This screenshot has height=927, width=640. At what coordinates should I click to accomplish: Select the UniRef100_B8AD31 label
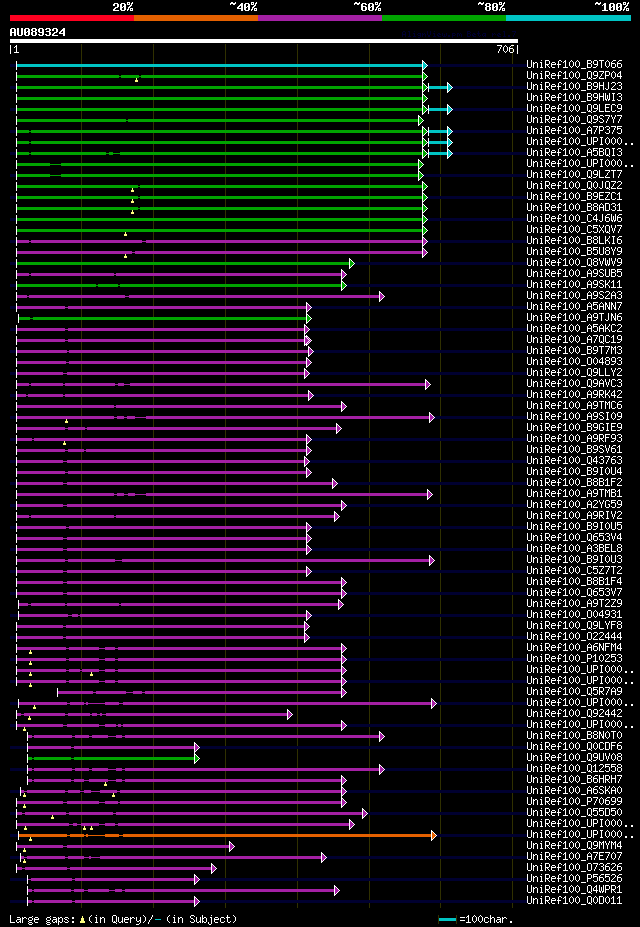pyautogui.click(x=574, y=208)
